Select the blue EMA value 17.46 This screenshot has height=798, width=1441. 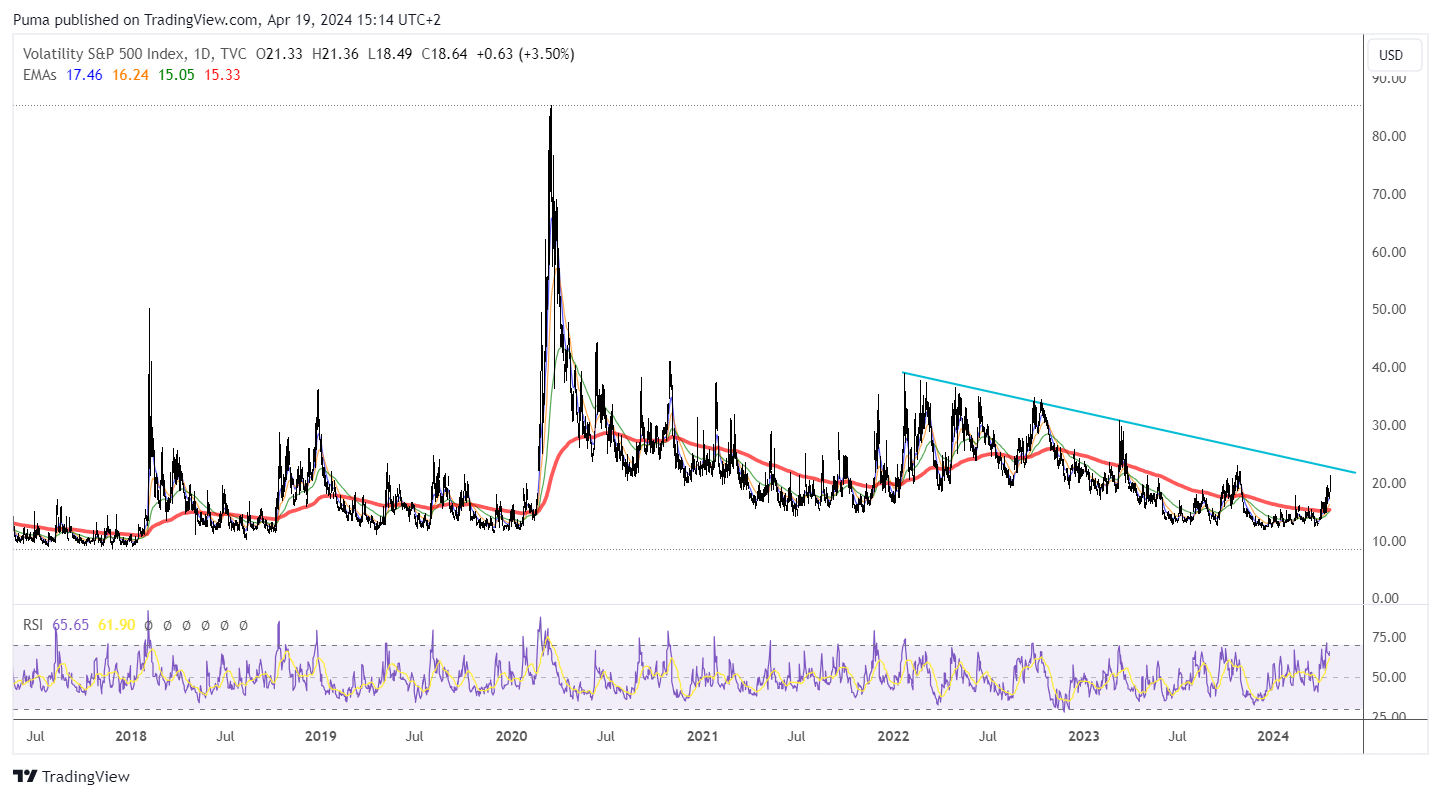click(x=84, y=74)
